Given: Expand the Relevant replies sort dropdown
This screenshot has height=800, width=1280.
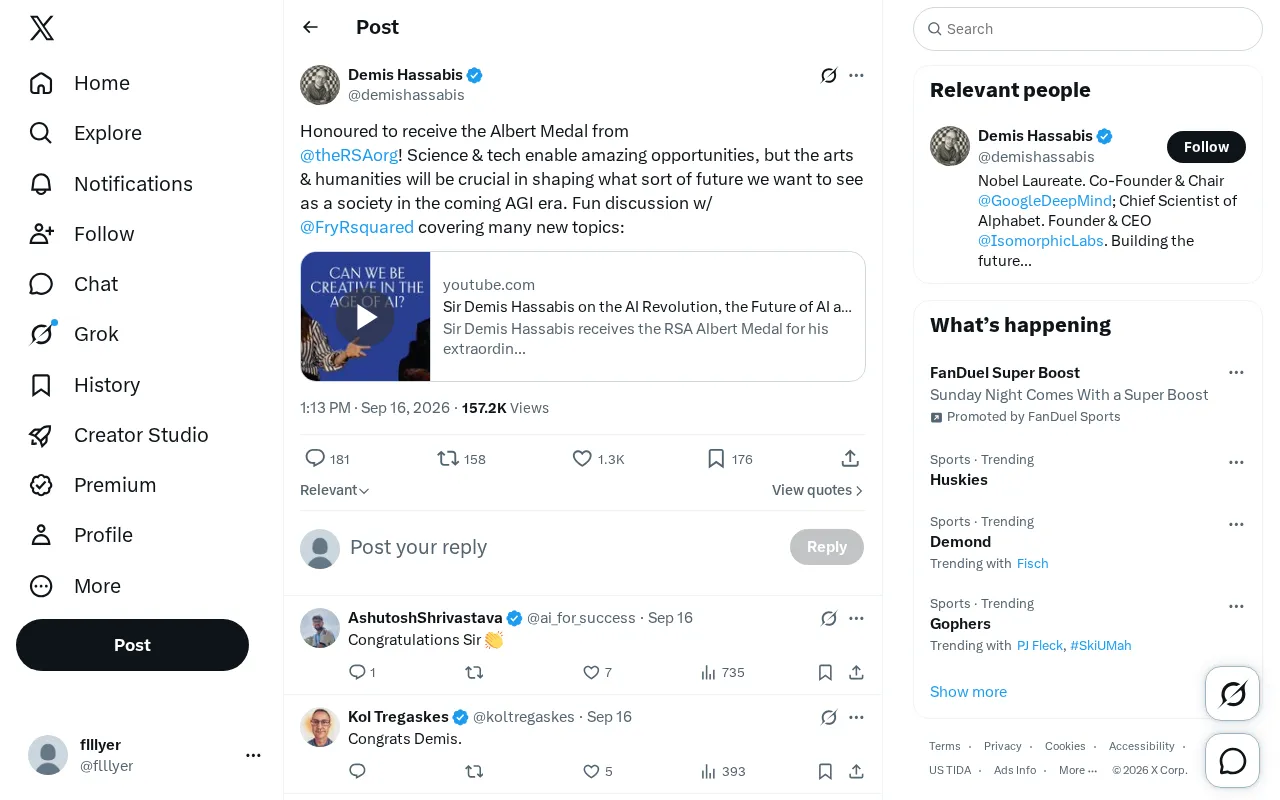Looking at the screenshot, I should pos(335,490).
